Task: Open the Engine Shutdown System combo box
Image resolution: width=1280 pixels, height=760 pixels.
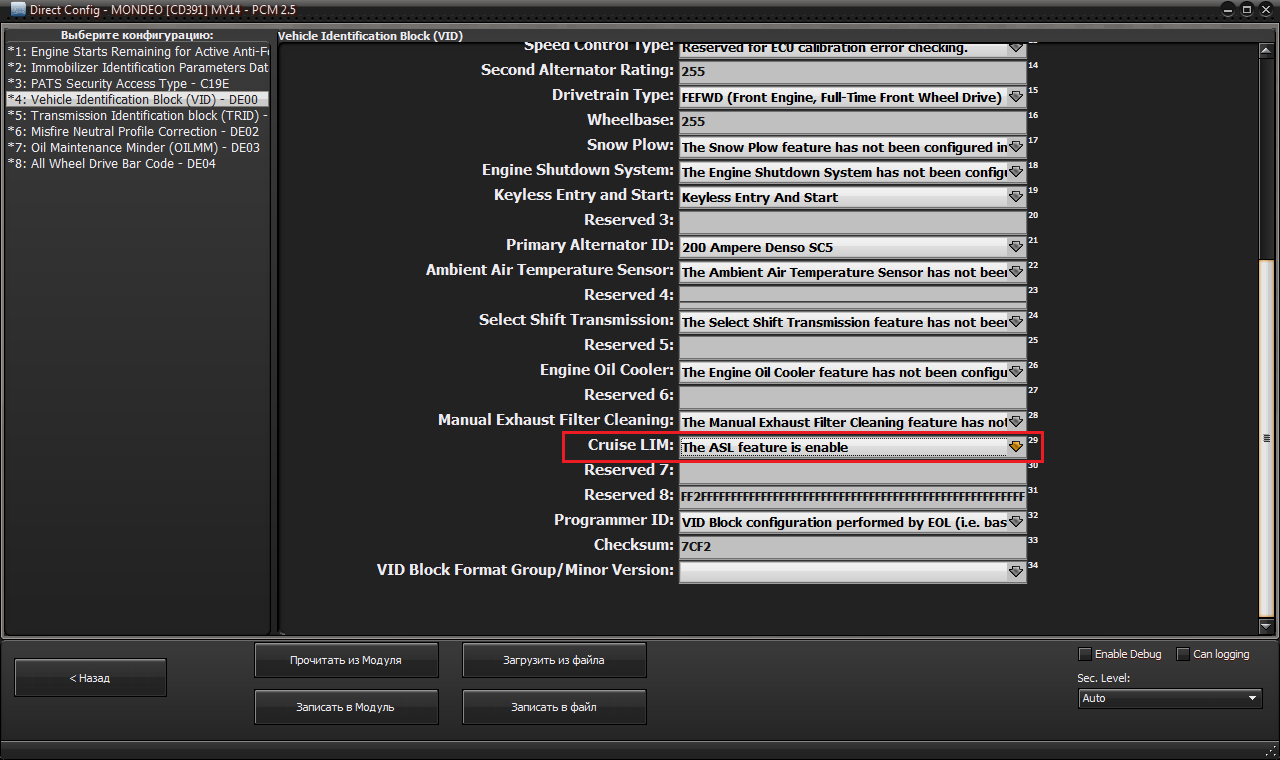Action: pyautogui.click(x=852, y=172)
